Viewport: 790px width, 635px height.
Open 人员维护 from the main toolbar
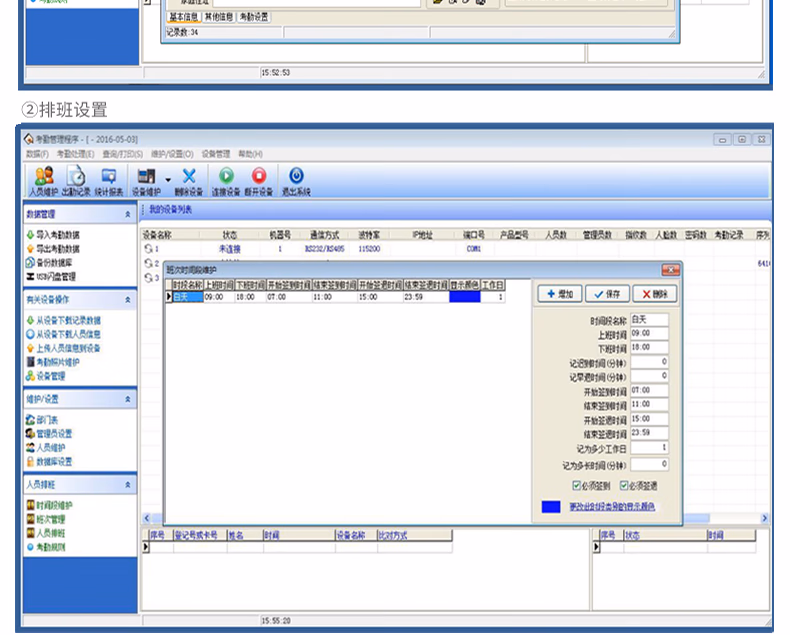tap(43, 180)
